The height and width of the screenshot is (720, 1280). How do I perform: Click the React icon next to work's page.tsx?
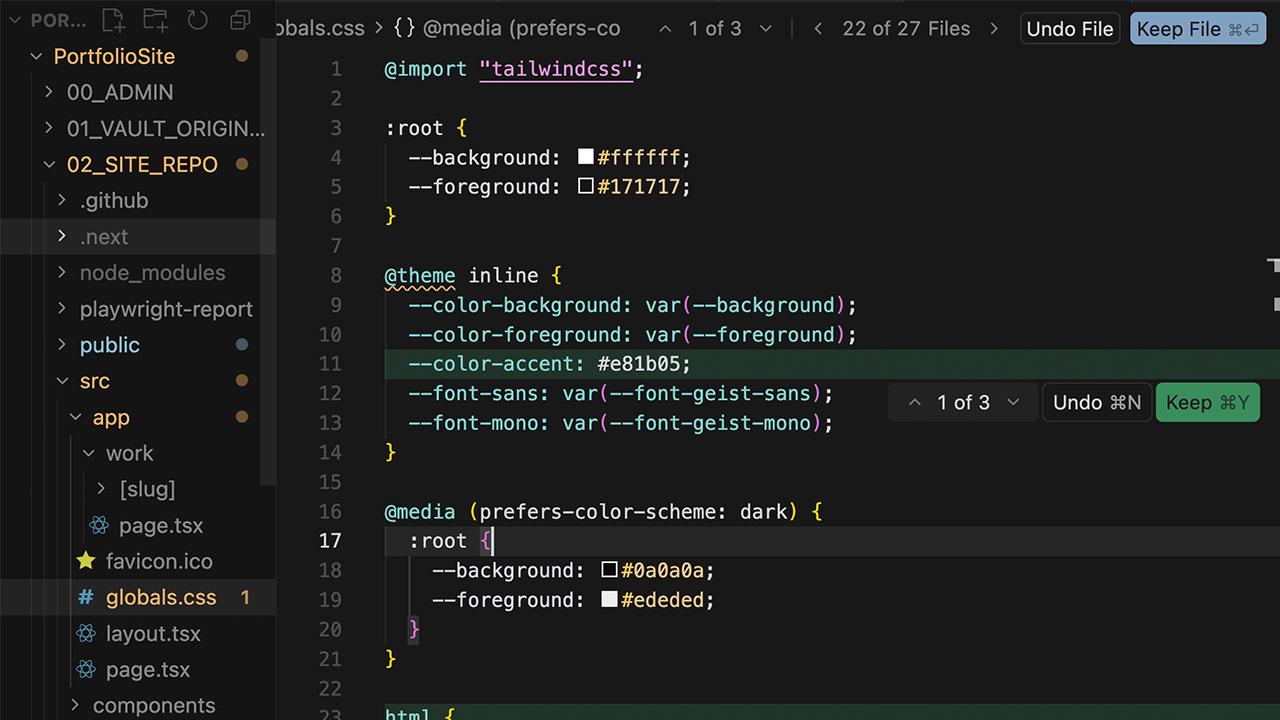pyautogui.click(x=101, y=525)
